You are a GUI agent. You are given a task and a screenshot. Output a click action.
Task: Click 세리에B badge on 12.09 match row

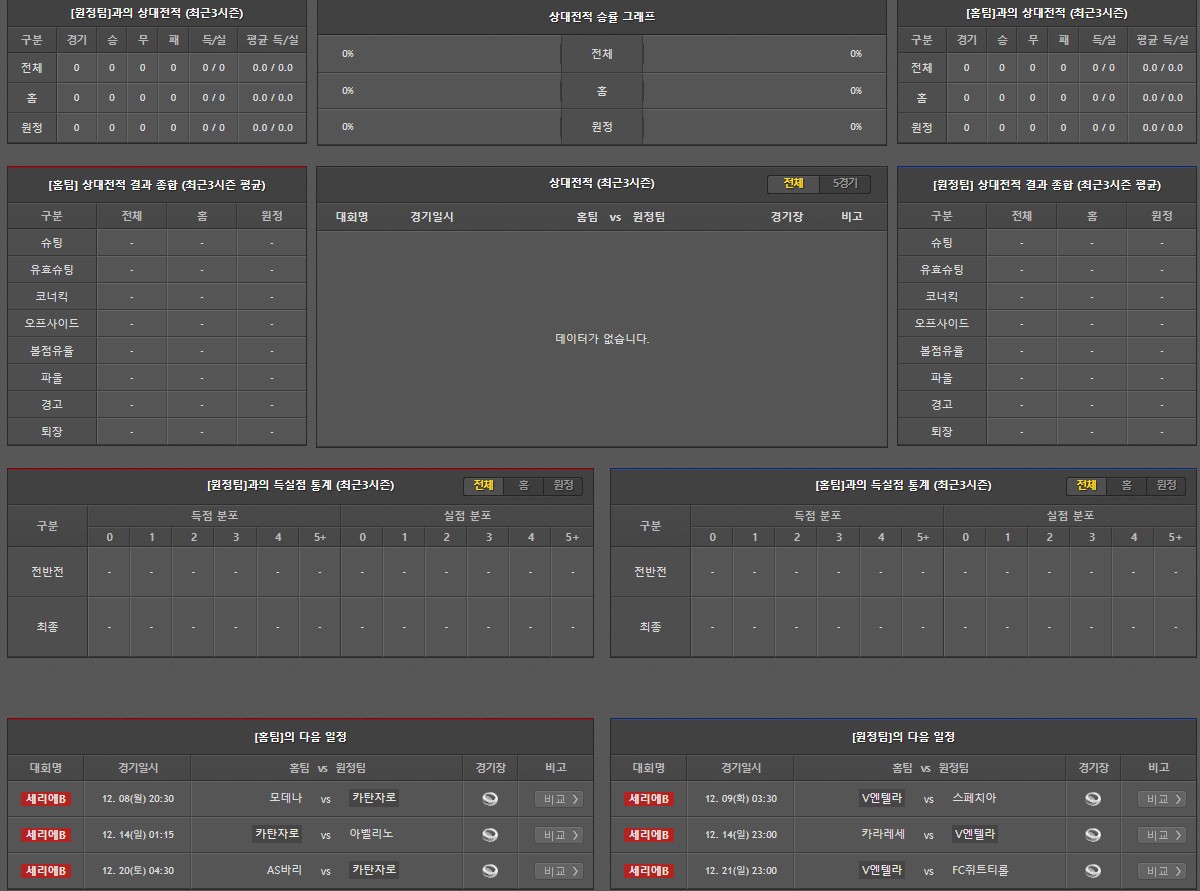click(649, 799)
